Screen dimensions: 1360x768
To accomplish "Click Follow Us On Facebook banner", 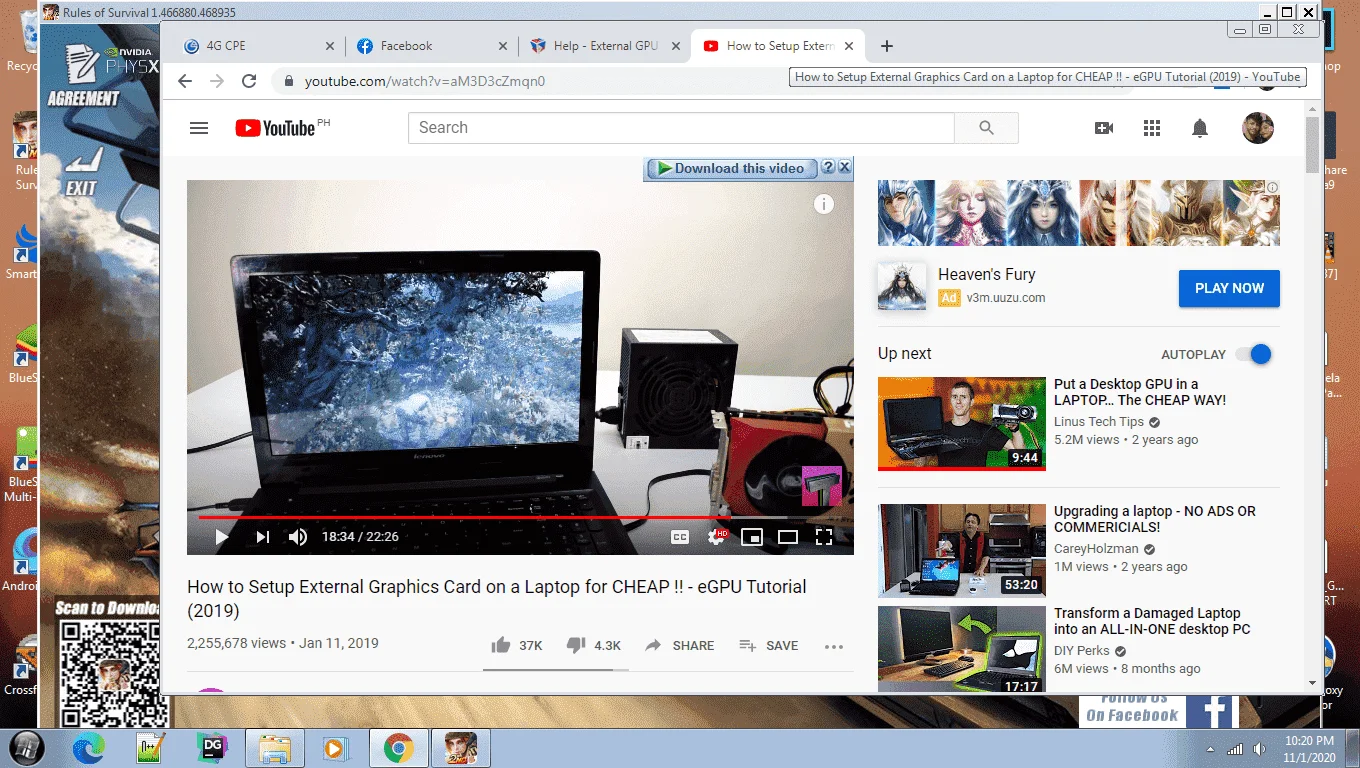I will 1160,709.
